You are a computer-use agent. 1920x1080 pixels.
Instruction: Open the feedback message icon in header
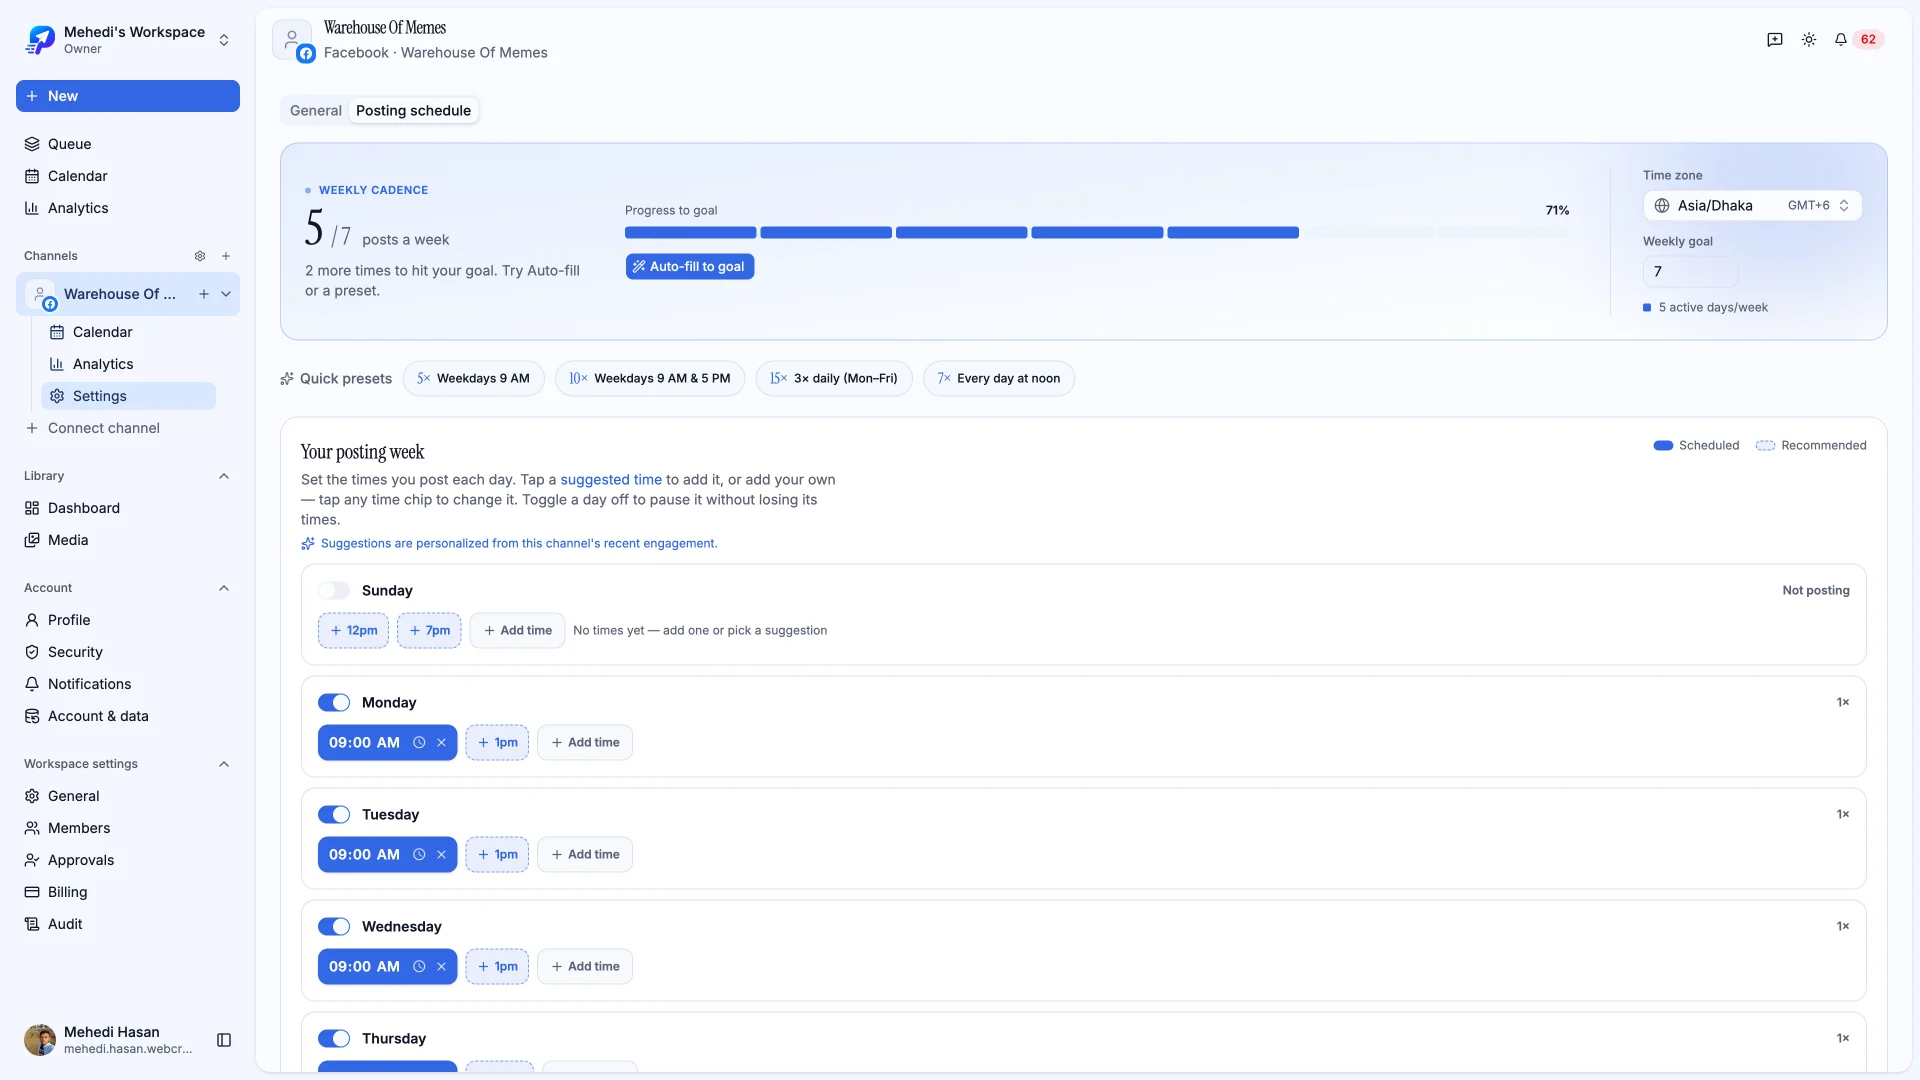point(1775,40)
